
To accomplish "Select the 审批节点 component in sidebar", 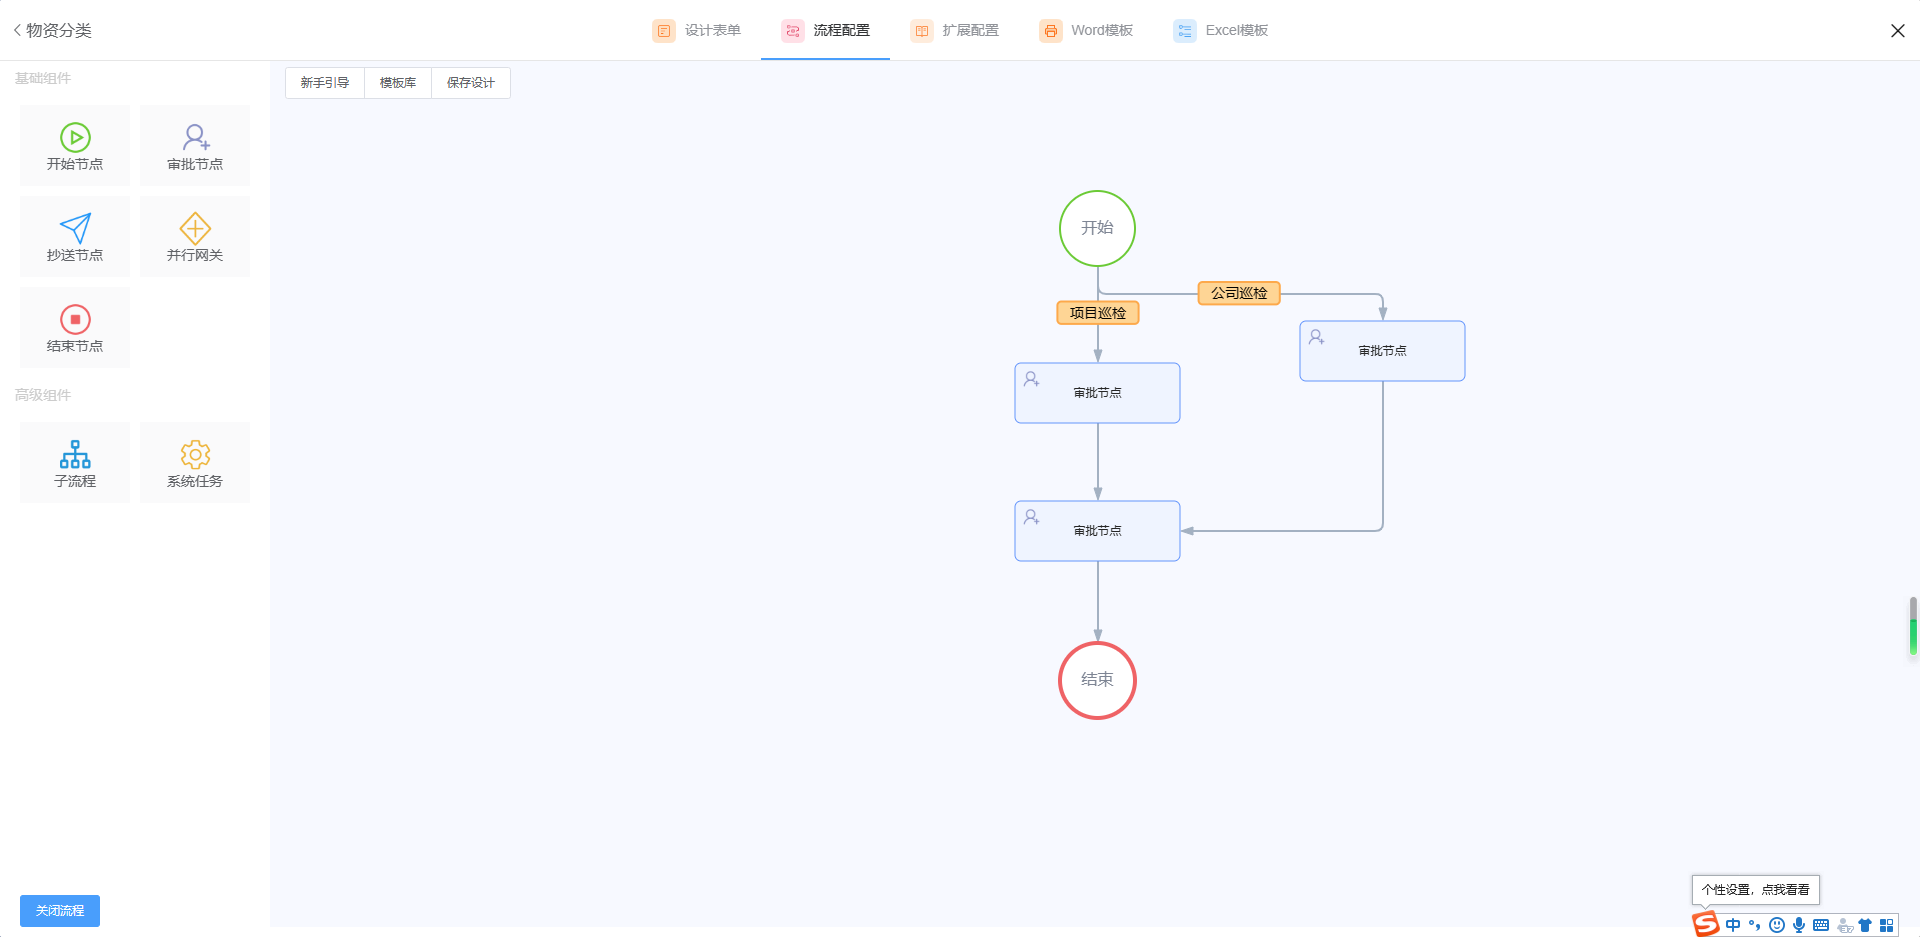I will coord(195,145).
